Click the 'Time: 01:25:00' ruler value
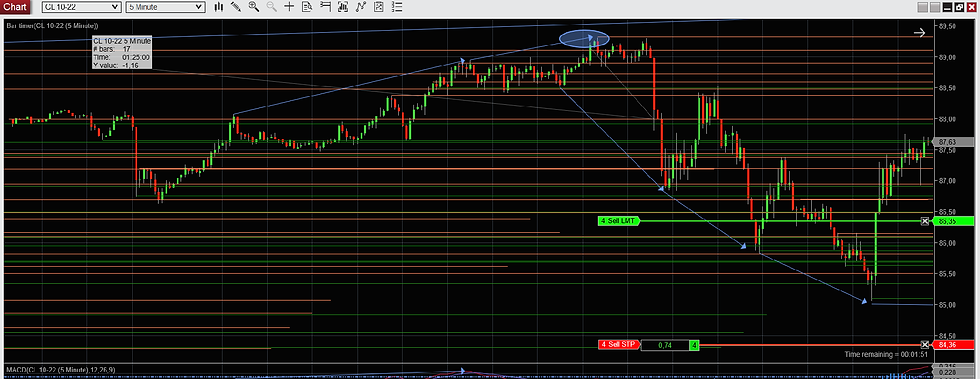This screenshot has width=980, height=379. [x=121, y=57]
